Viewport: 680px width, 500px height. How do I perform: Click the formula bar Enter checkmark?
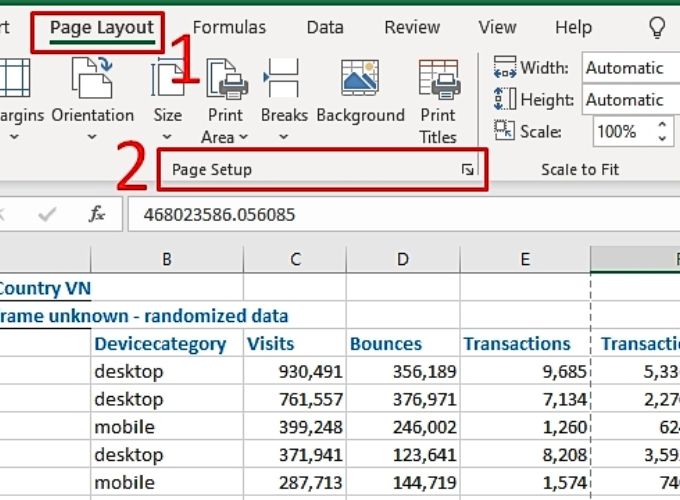tap(47, 214)
